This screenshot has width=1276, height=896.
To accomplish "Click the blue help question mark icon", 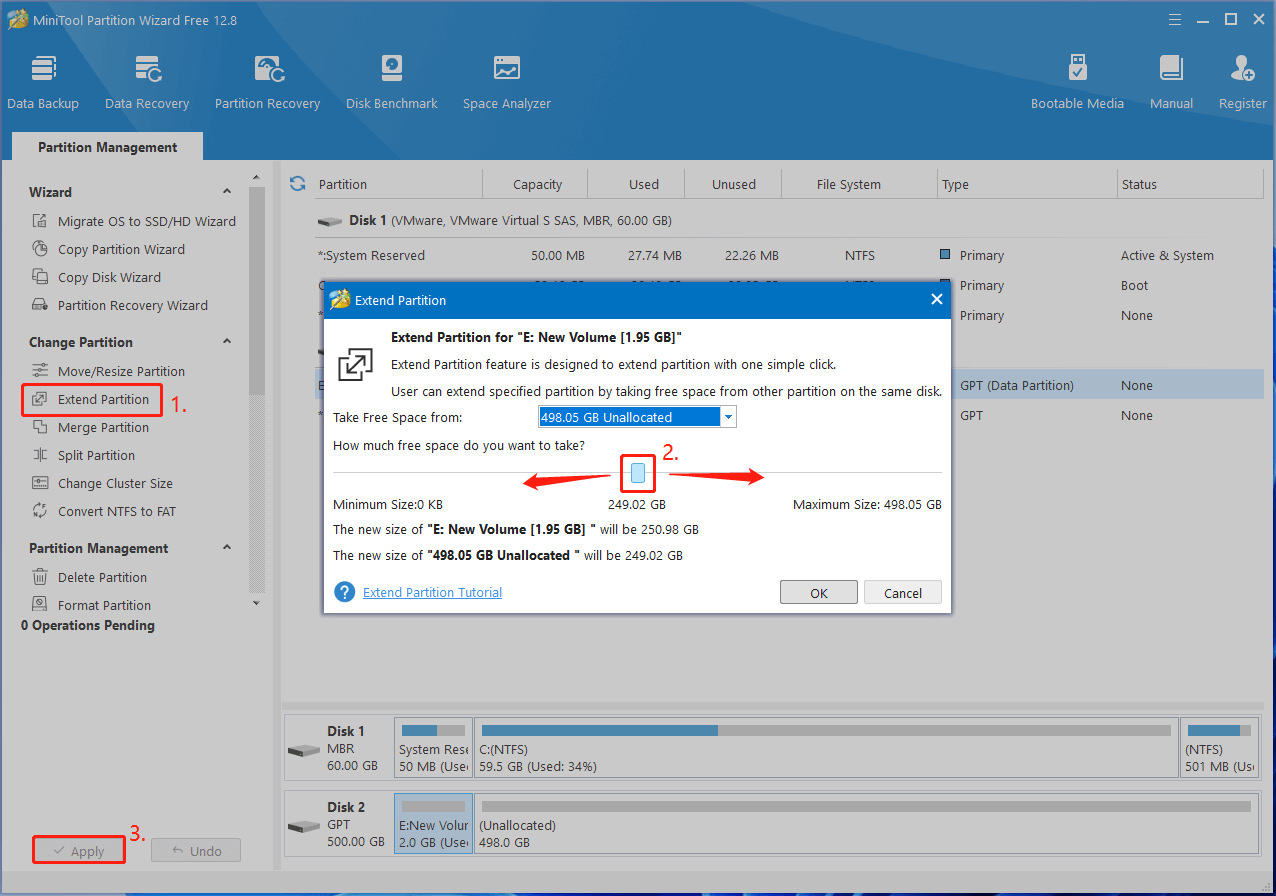I will tap(345, 592).
